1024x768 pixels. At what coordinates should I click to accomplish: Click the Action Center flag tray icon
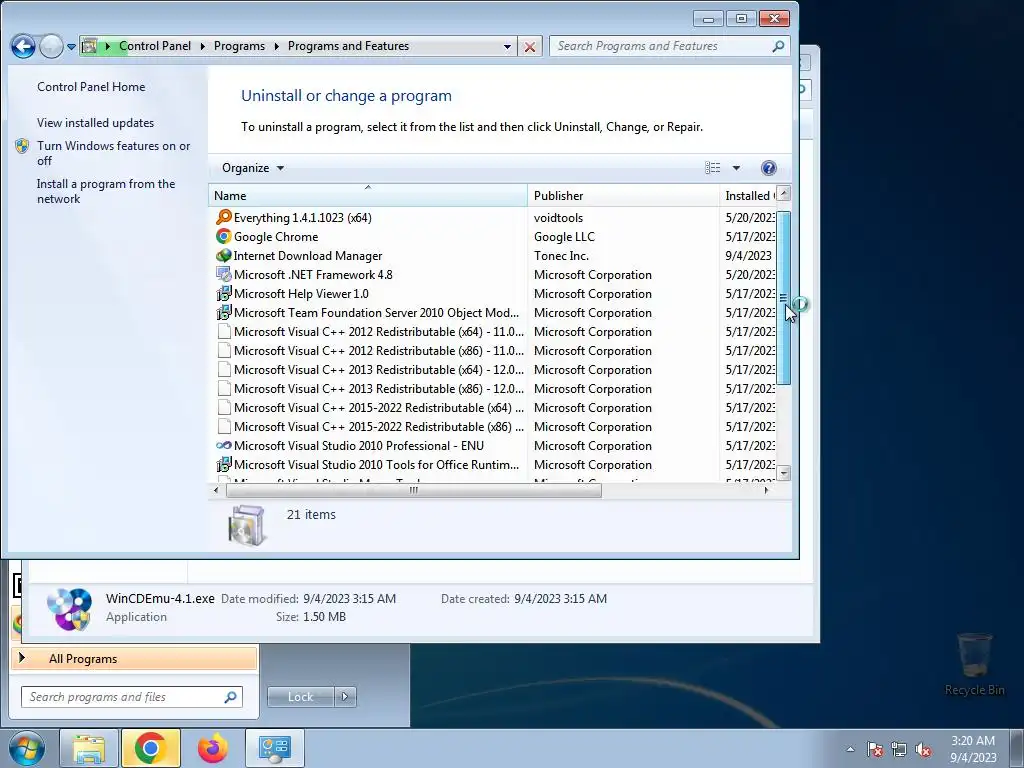point(875,749)
